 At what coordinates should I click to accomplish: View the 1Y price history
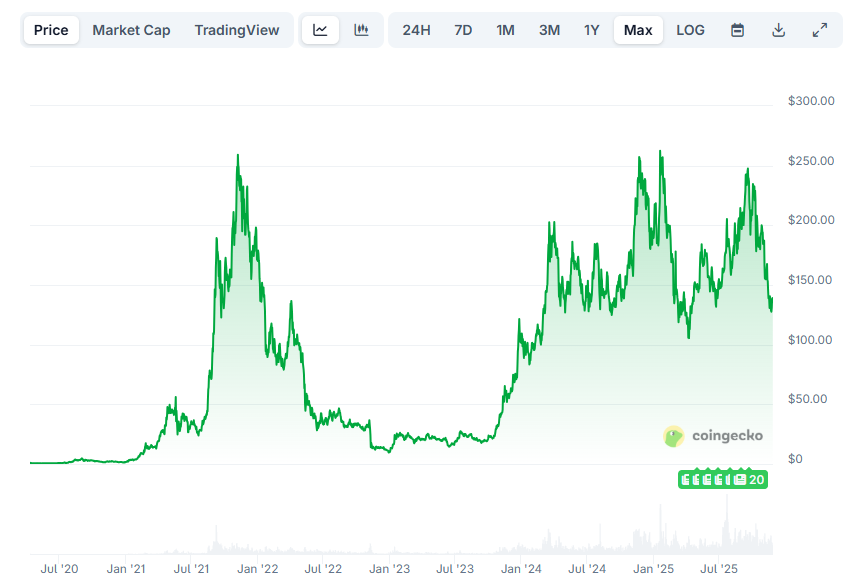pyautogui.click(x=591, y=30)
